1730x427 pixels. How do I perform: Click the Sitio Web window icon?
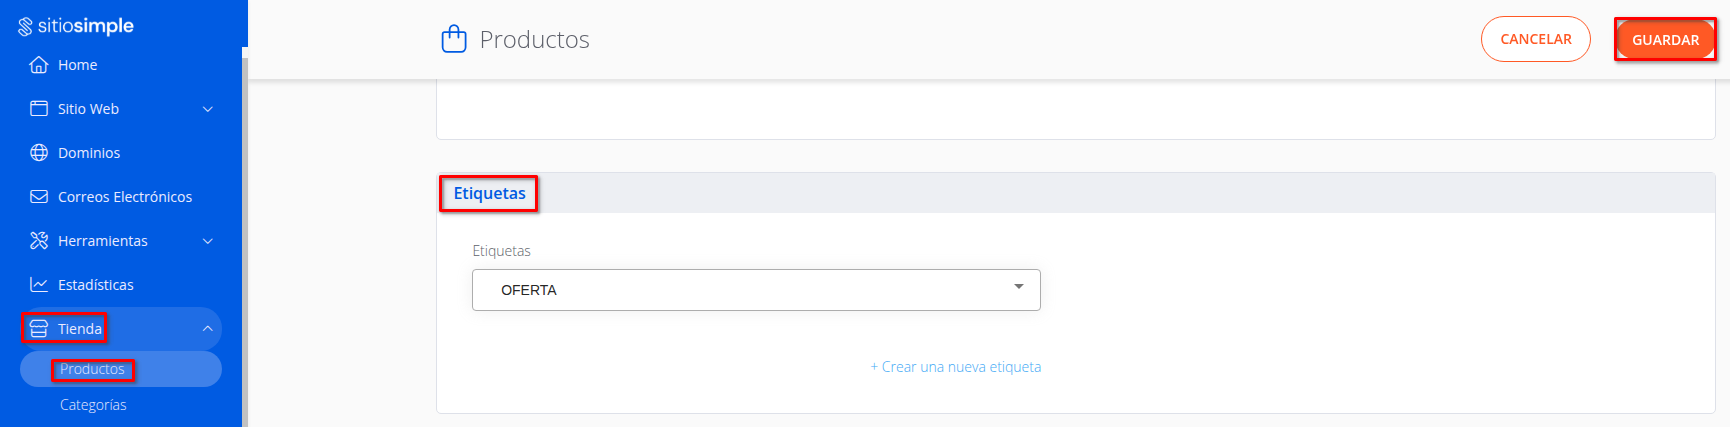coord(39,108)
